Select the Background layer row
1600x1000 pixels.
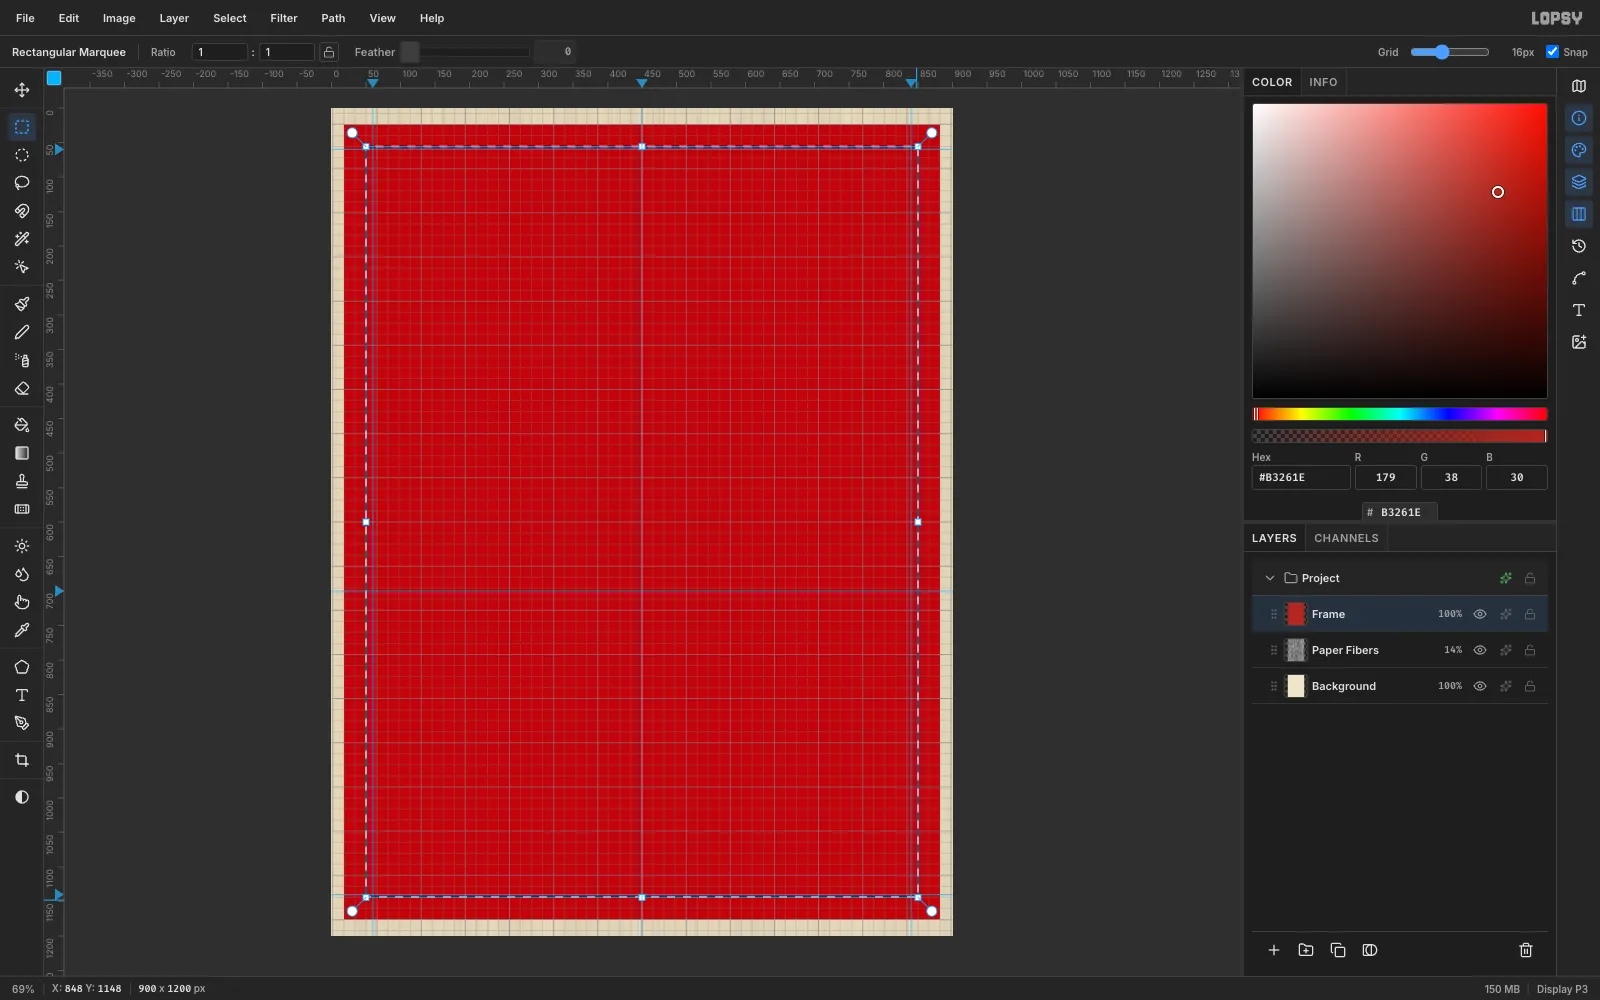[1400, 686]
